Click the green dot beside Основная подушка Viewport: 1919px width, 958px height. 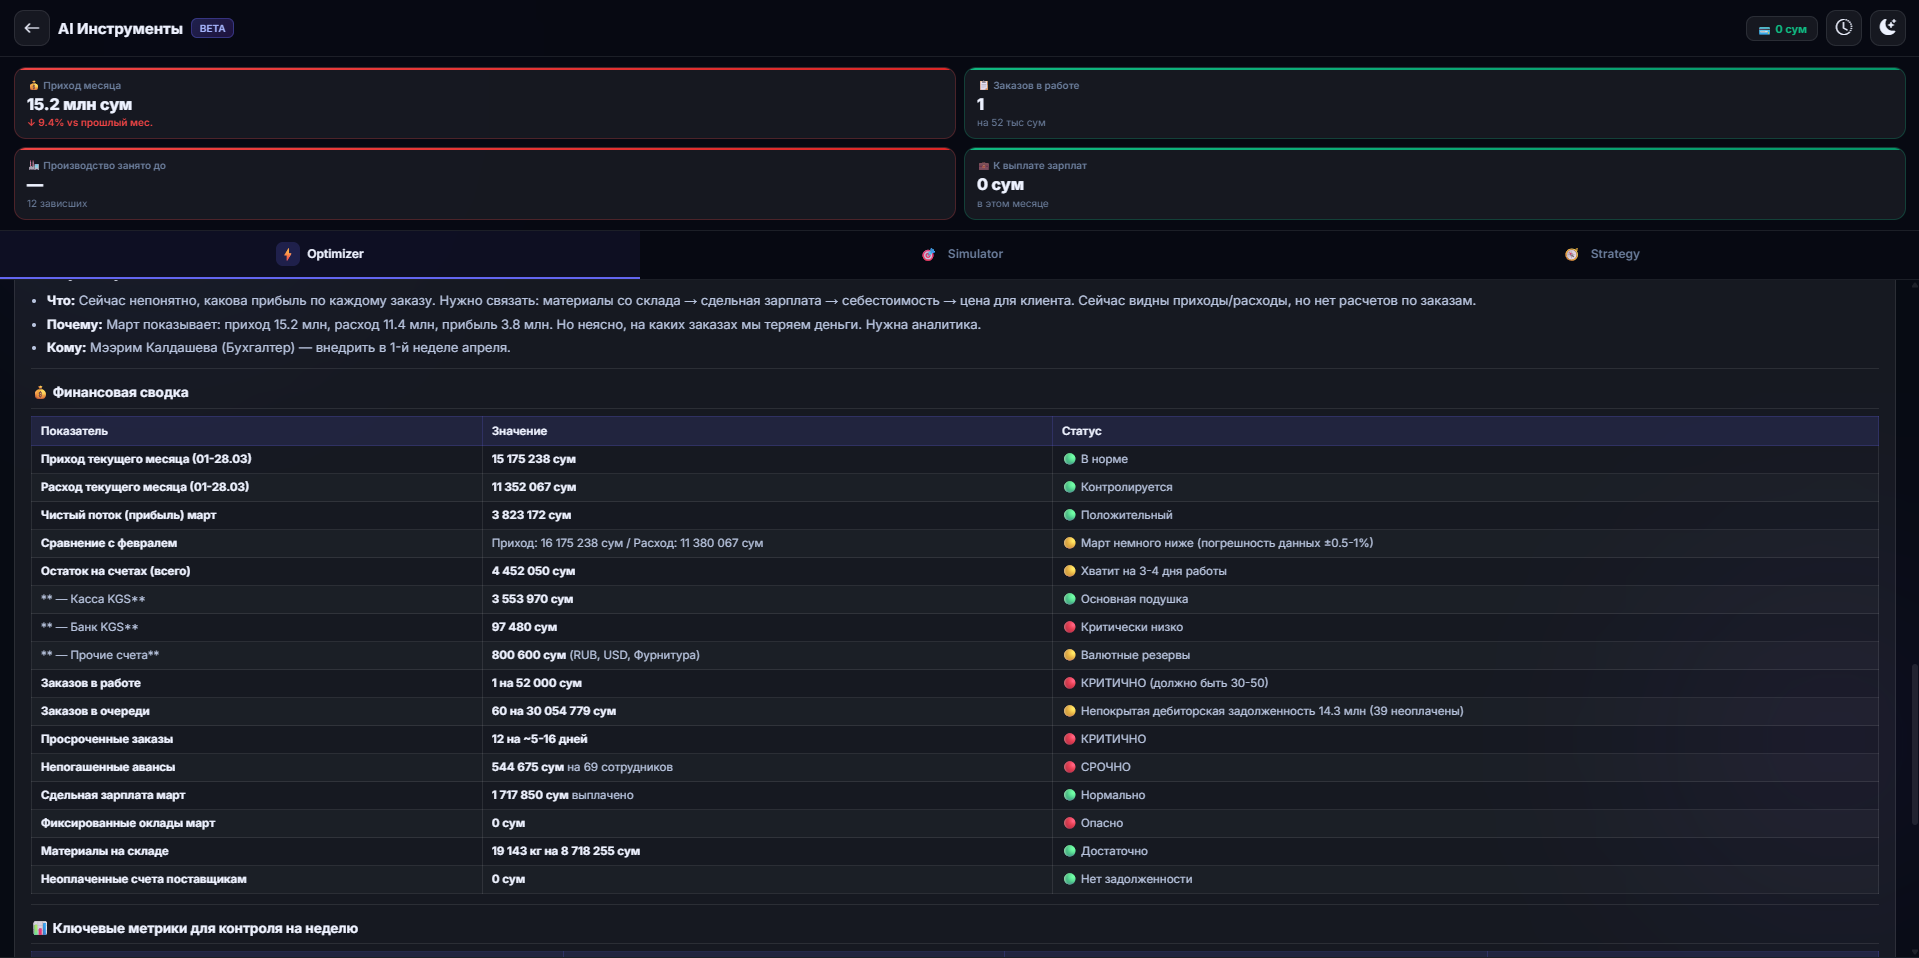(x=1069, y=599)
